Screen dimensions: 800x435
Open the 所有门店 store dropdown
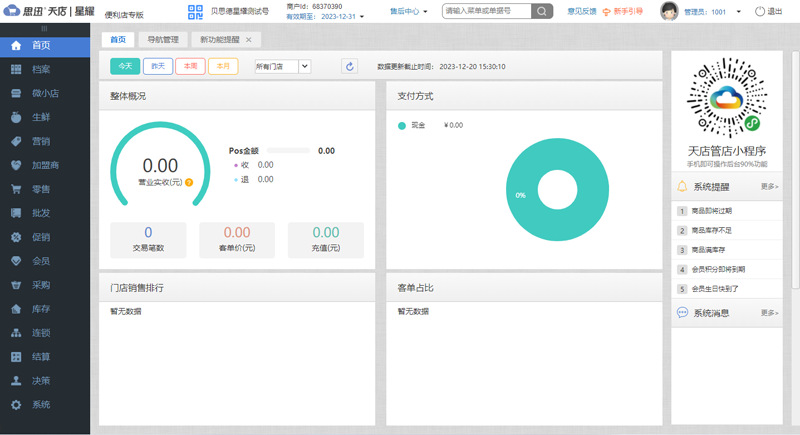[x=283, y=66]
